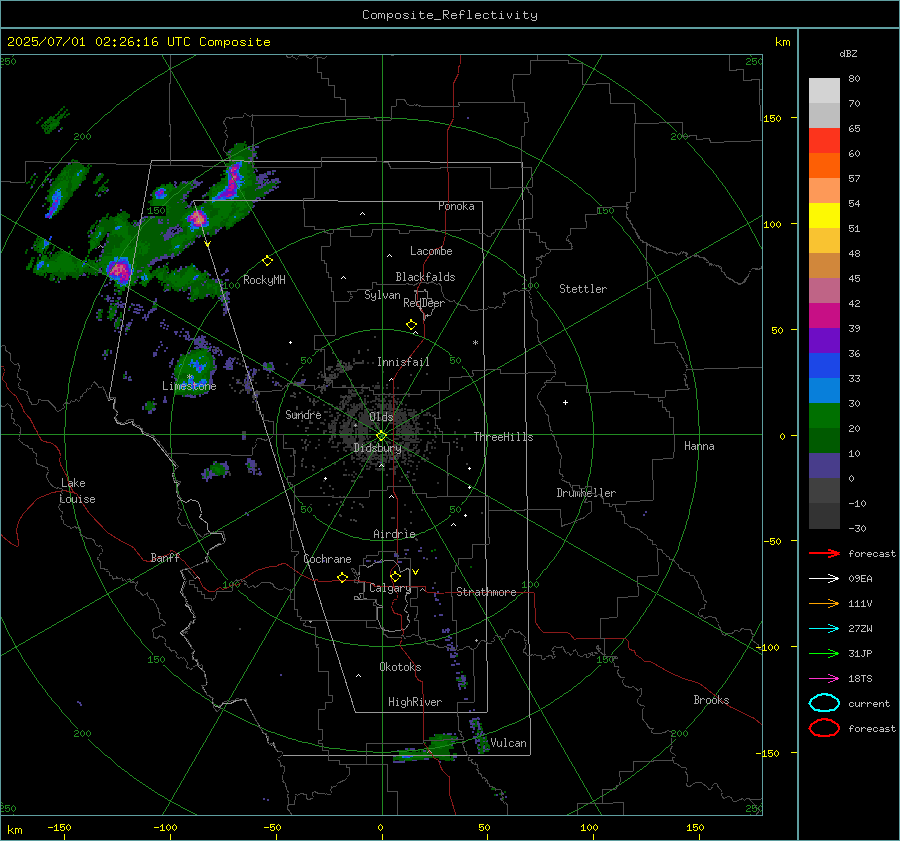Click the Cochrane town label
This screenshot has width=900, height=841.
coord(327,559)
